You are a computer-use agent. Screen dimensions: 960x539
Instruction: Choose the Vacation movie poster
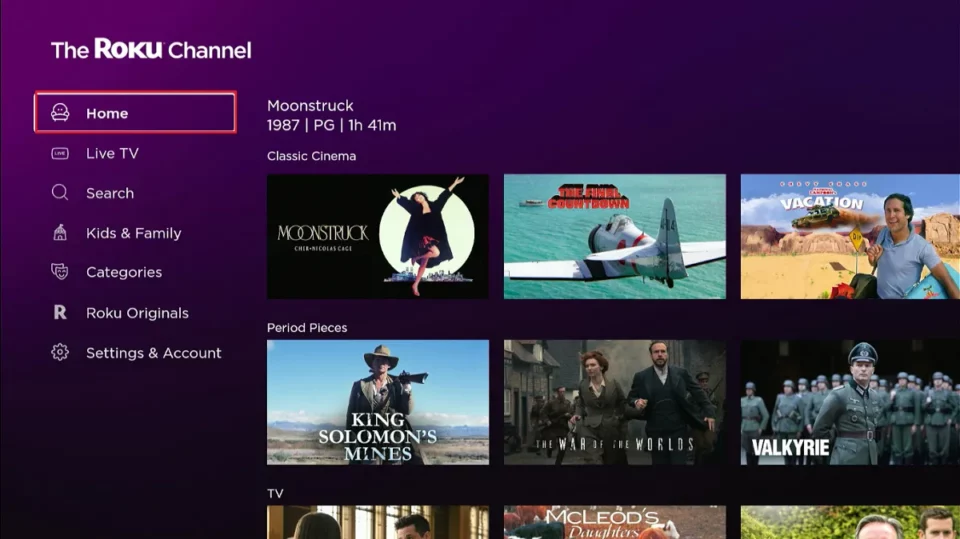pos(849,236)
